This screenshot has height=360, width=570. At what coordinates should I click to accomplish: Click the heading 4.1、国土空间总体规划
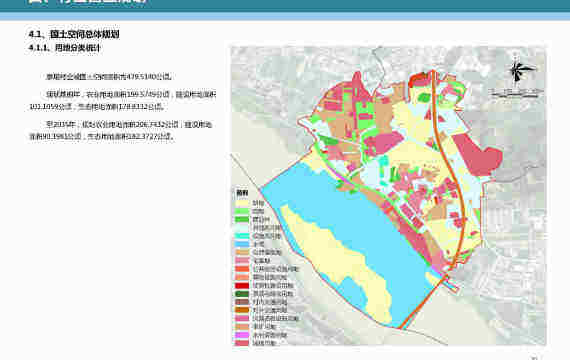click(x=74, y=34)
